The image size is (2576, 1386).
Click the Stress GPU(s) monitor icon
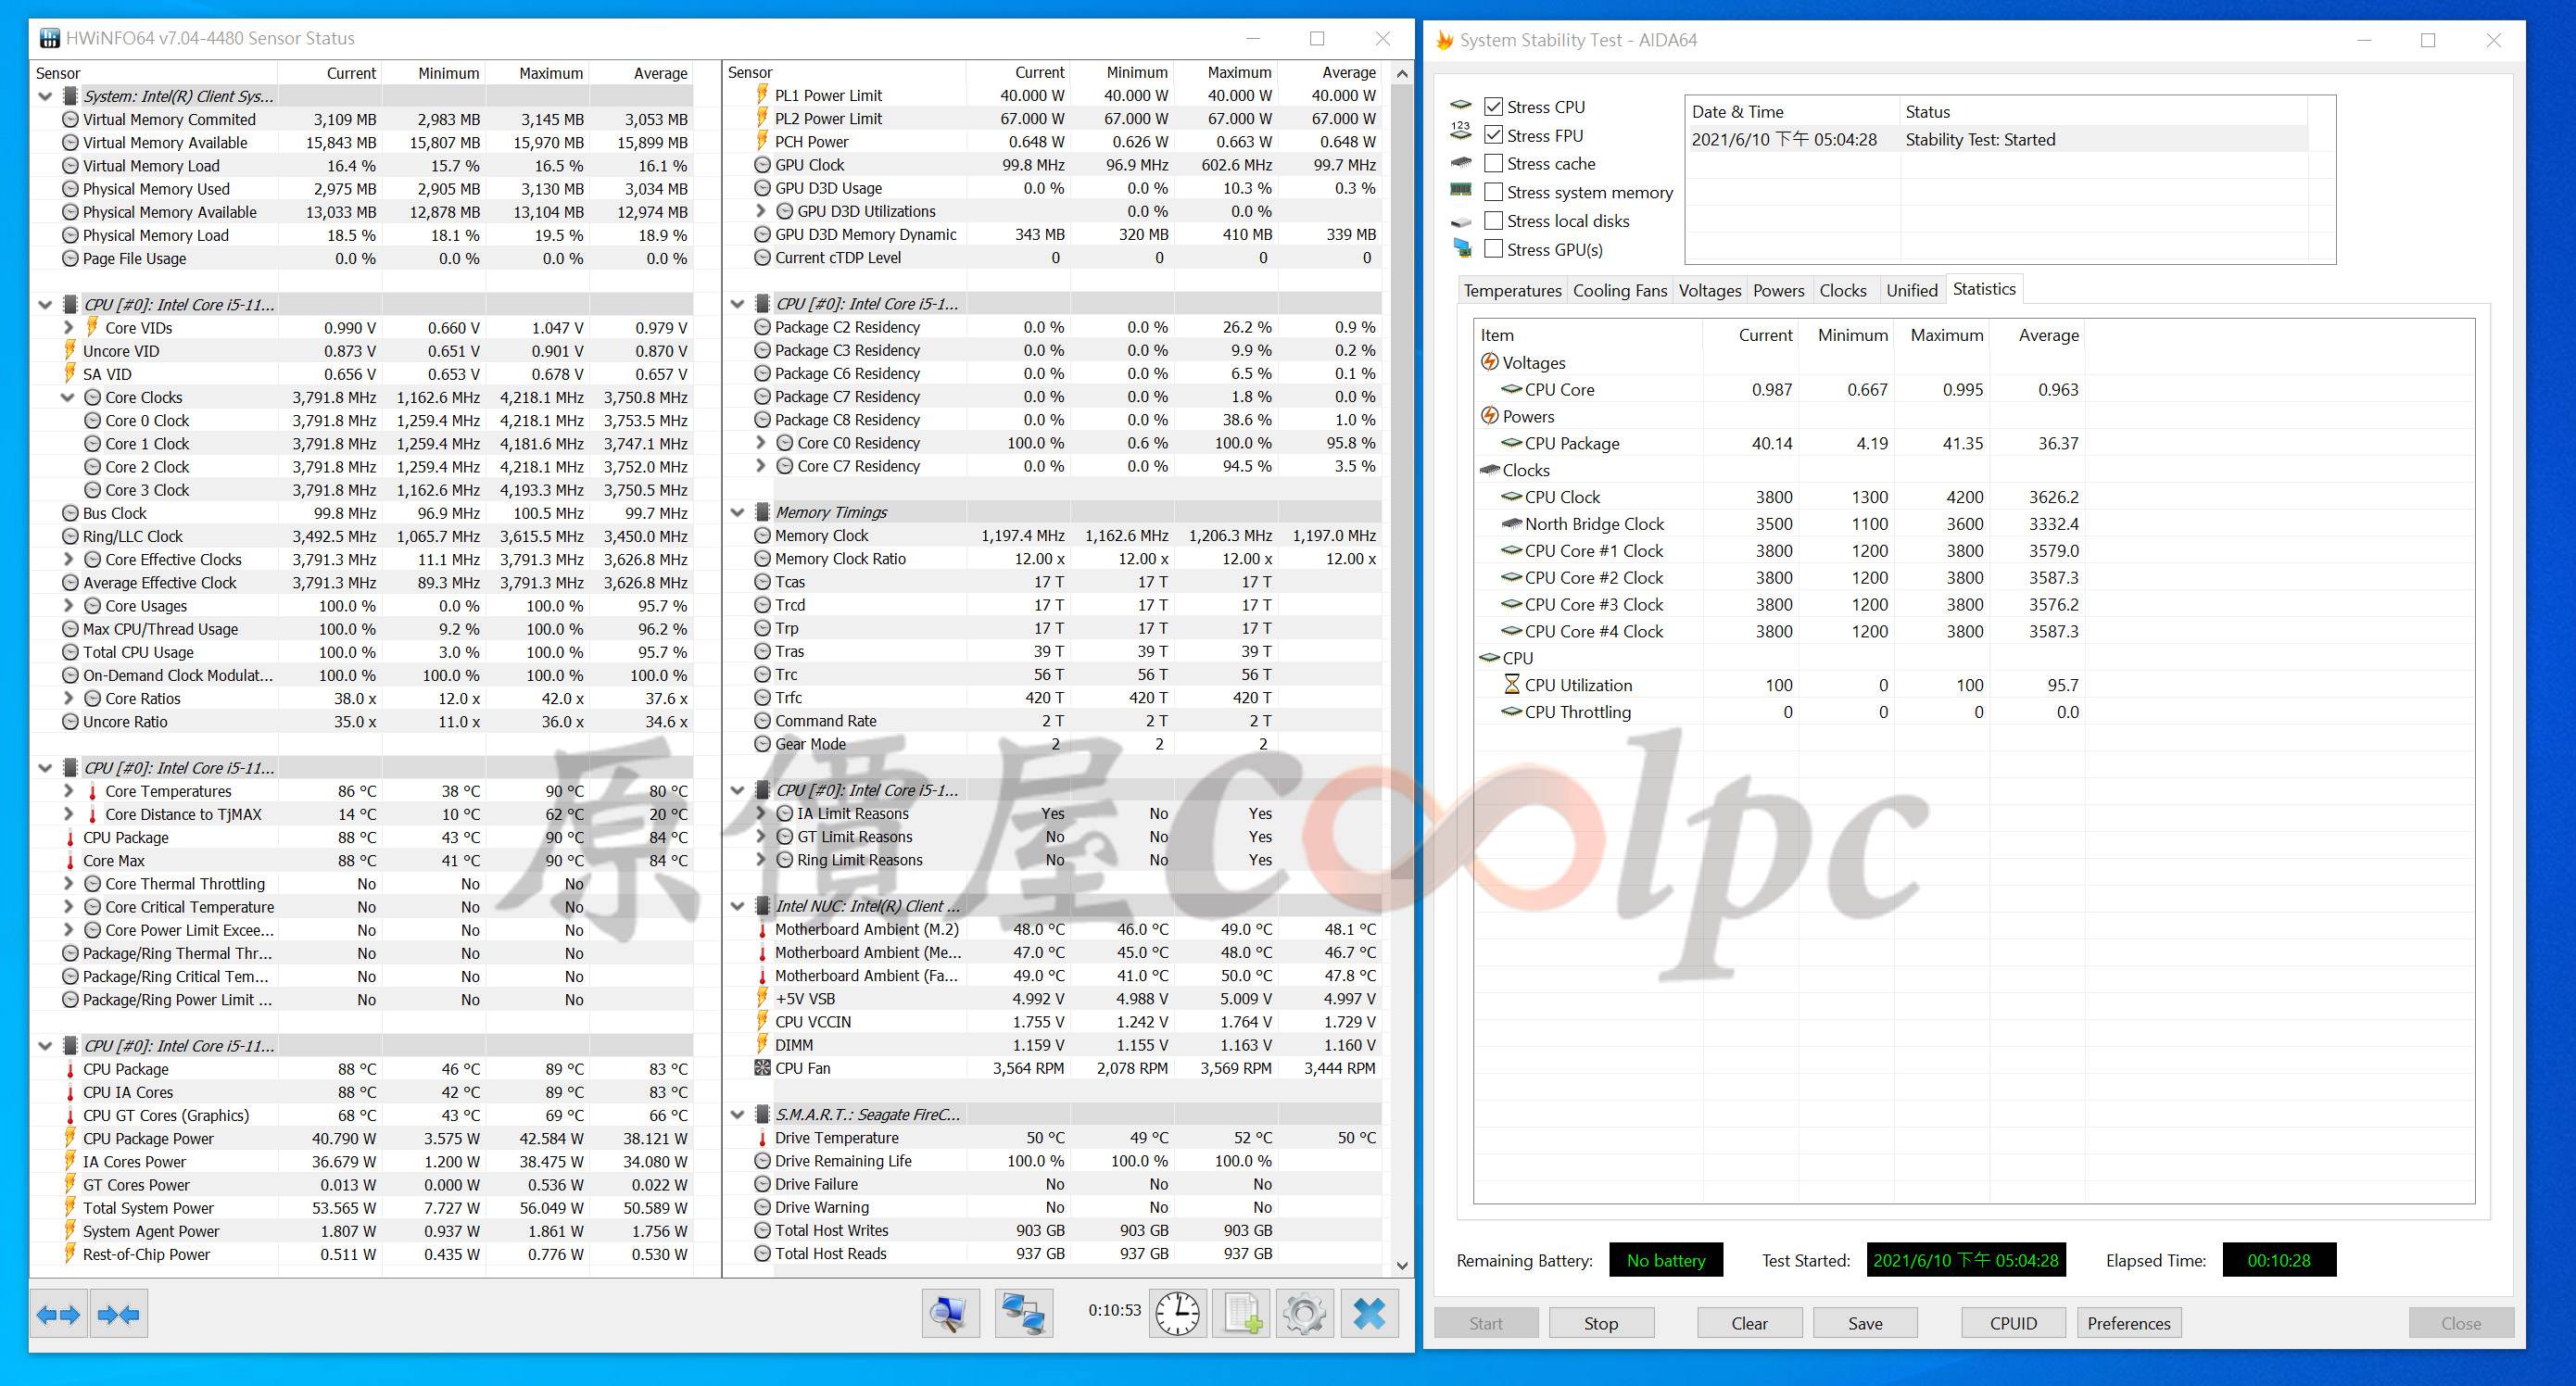[x=1462, y=249]
